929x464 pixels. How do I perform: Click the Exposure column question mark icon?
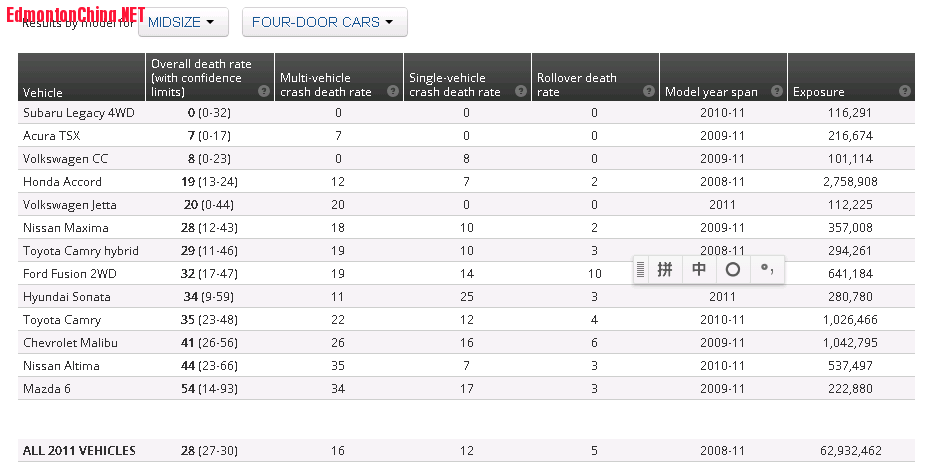coord(904,91)
